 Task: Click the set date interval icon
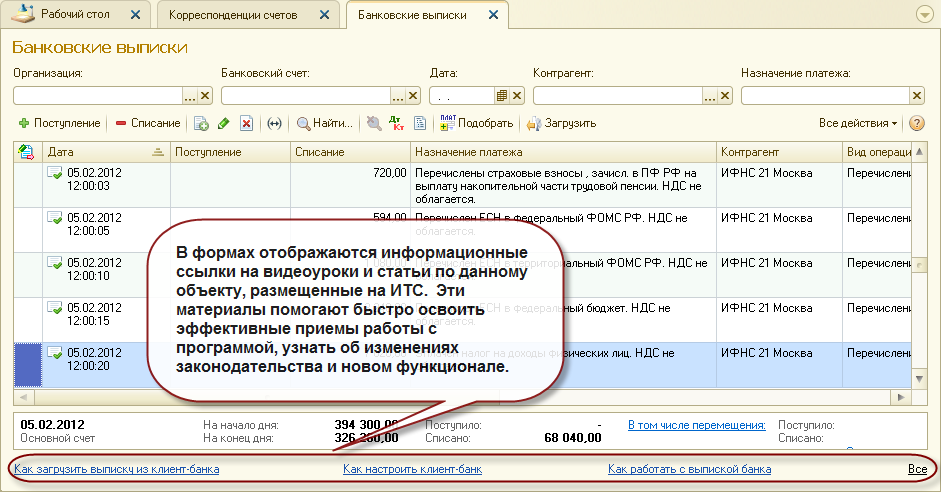tap(274, 123)
